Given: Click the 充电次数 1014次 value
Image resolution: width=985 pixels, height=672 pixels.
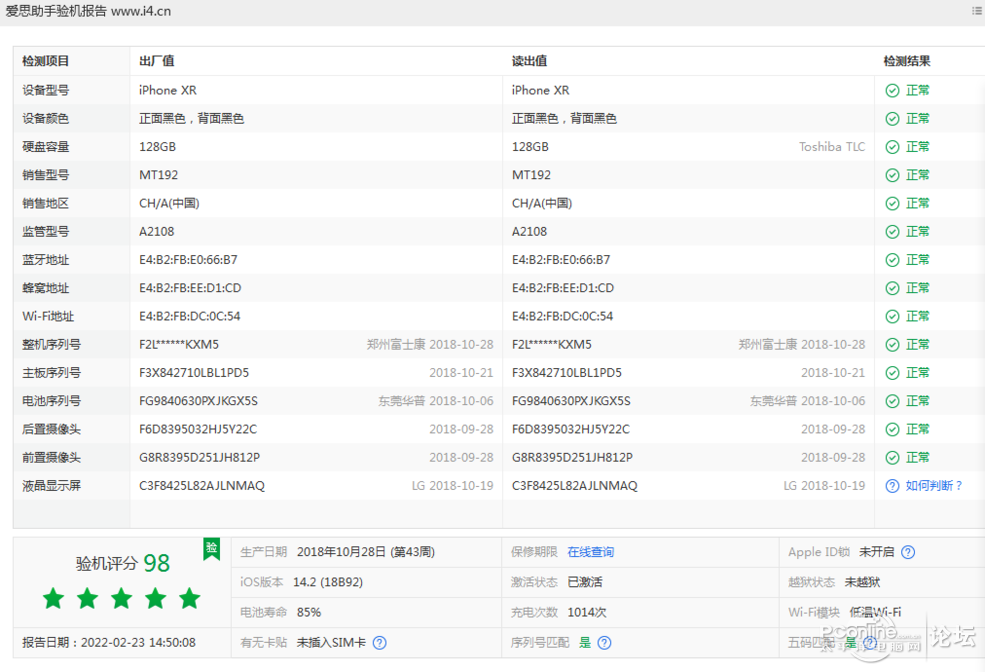Looking at the screenshot, I should click(x=587, y=612).
